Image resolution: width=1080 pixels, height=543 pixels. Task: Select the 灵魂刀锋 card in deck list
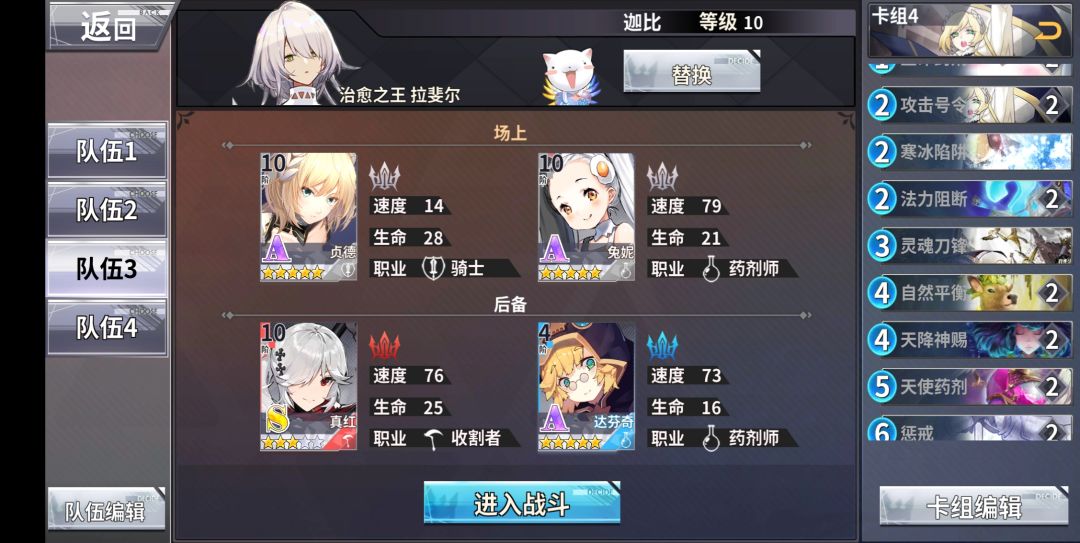tap(970, 246)
